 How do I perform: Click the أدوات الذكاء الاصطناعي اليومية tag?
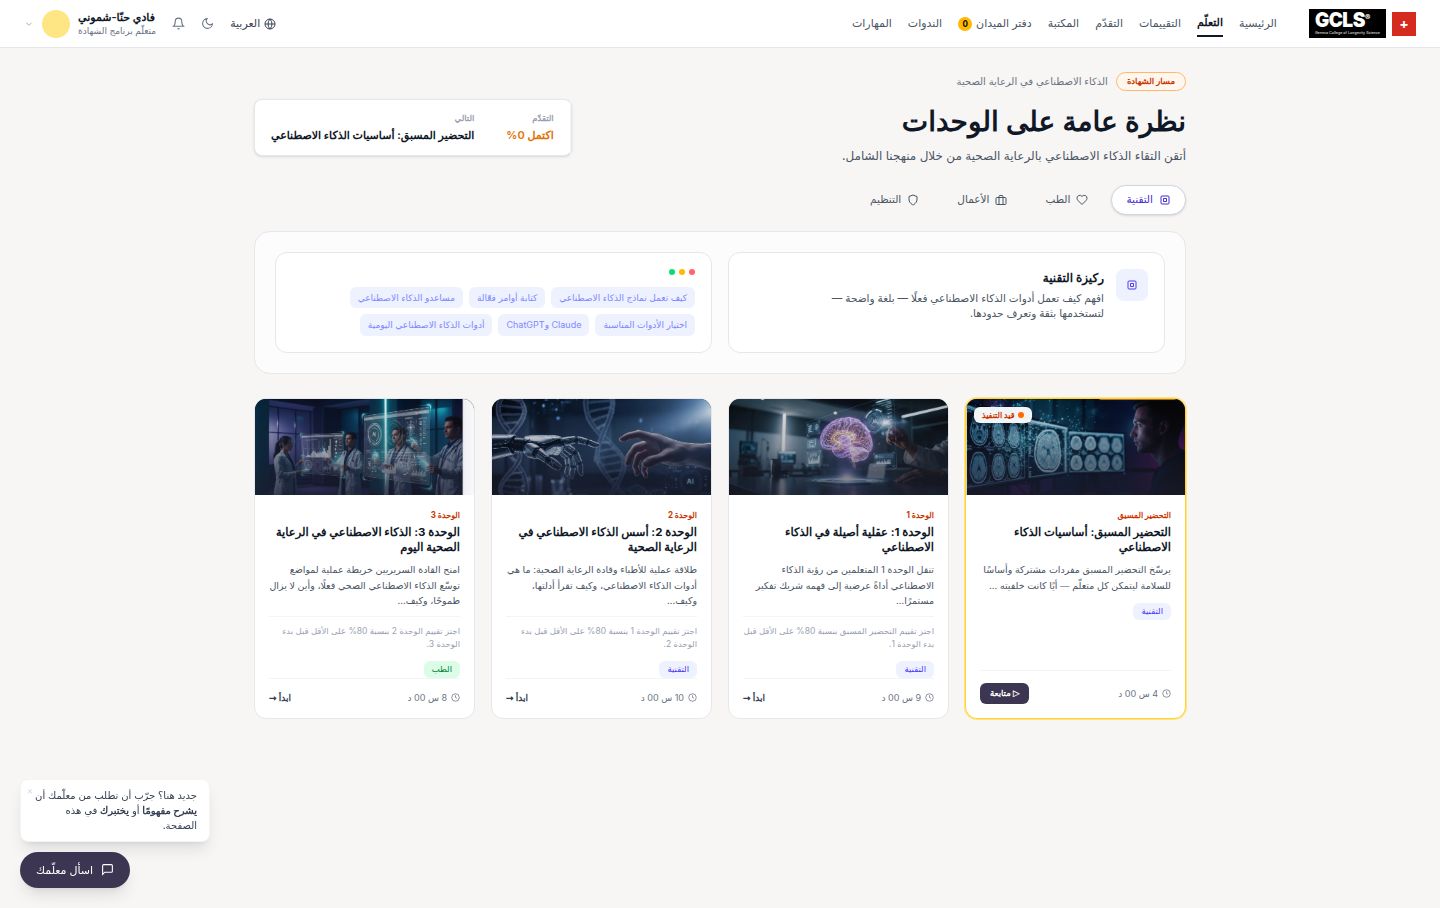point(426,325)
